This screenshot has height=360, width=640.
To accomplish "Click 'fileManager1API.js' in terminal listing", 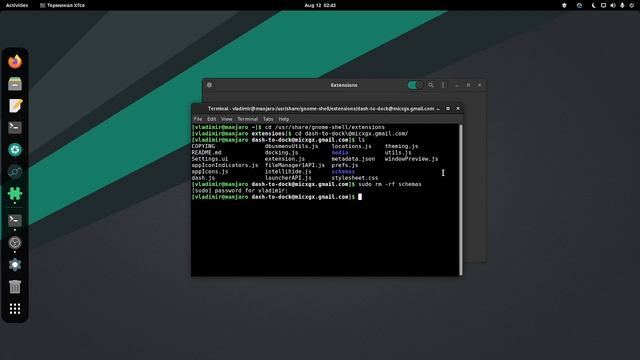I will coord(295,165).
